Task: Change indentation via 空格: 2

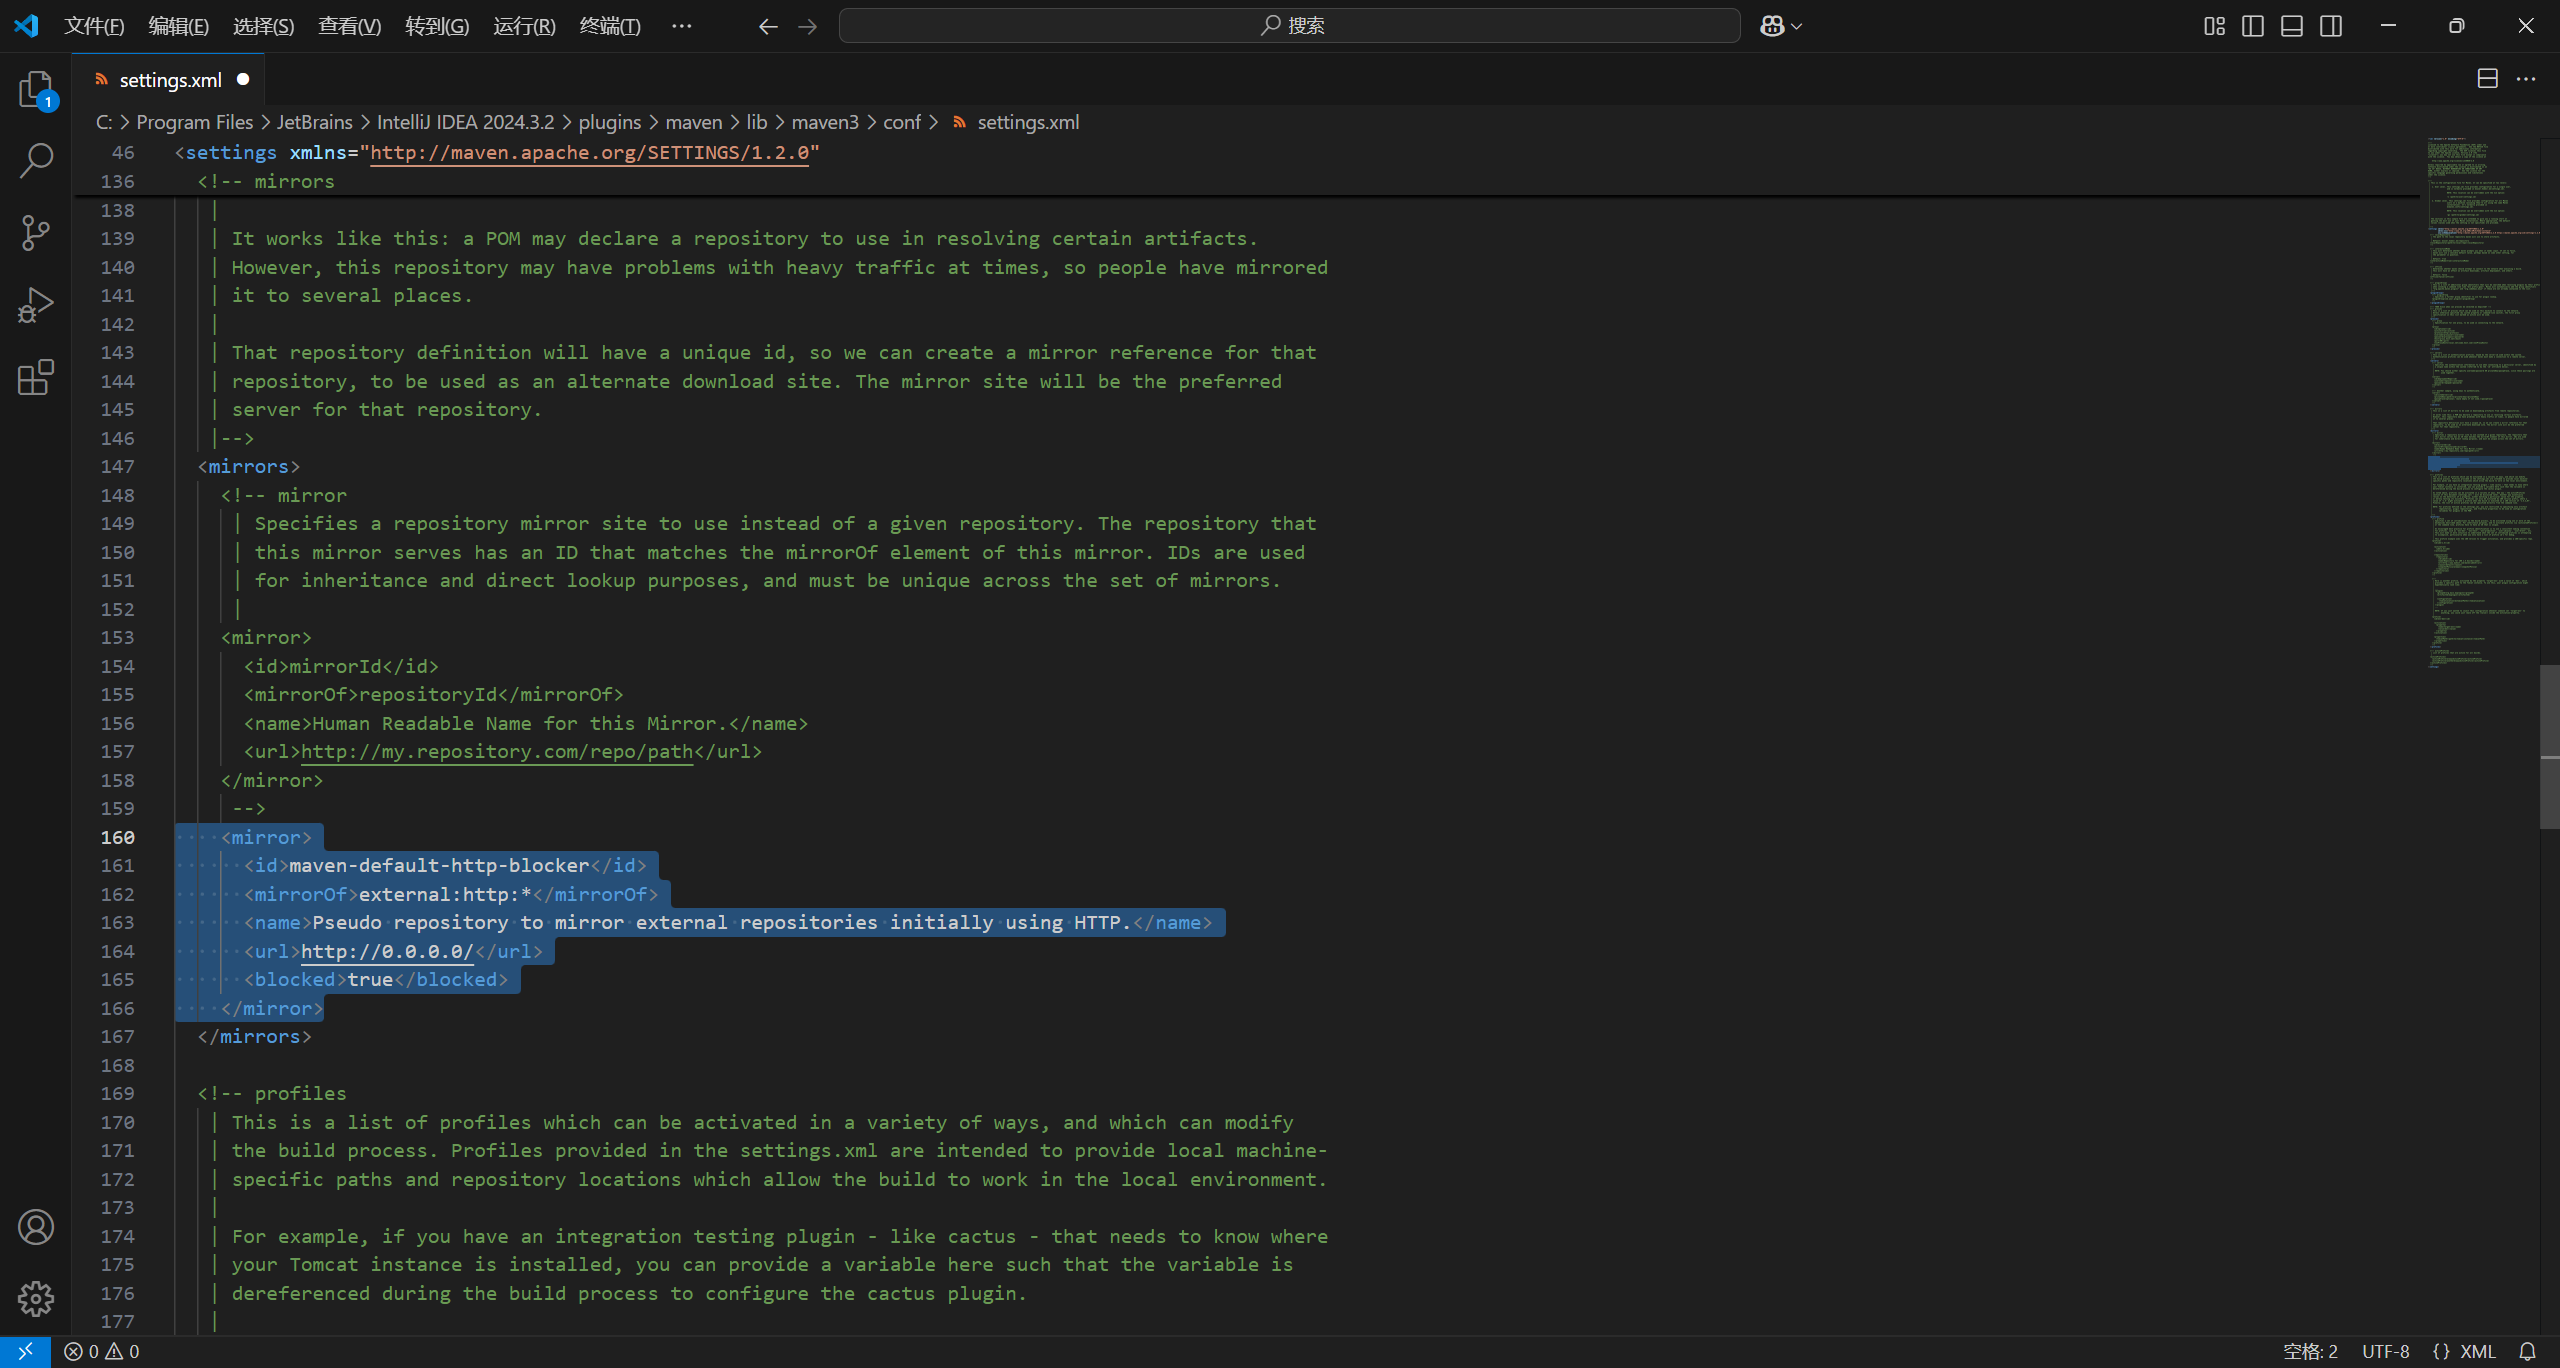Action: point(2311,1352)
